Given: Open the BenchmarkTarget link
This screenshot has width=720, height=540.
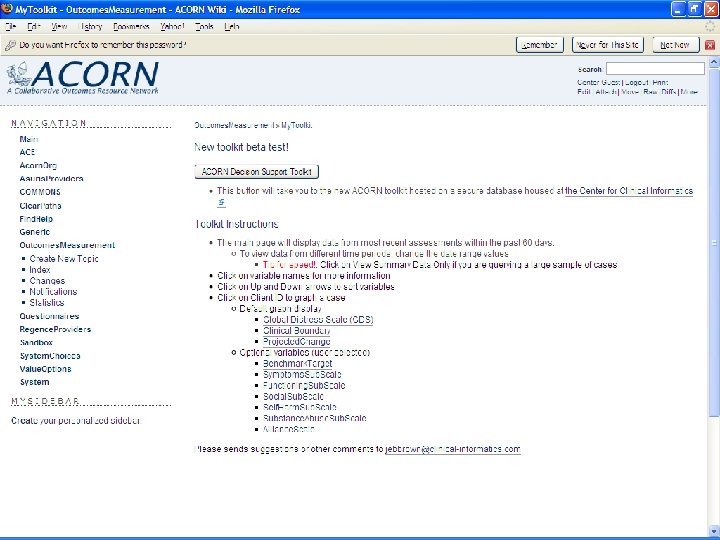Looking at the screenshot, I should (297, 364).
